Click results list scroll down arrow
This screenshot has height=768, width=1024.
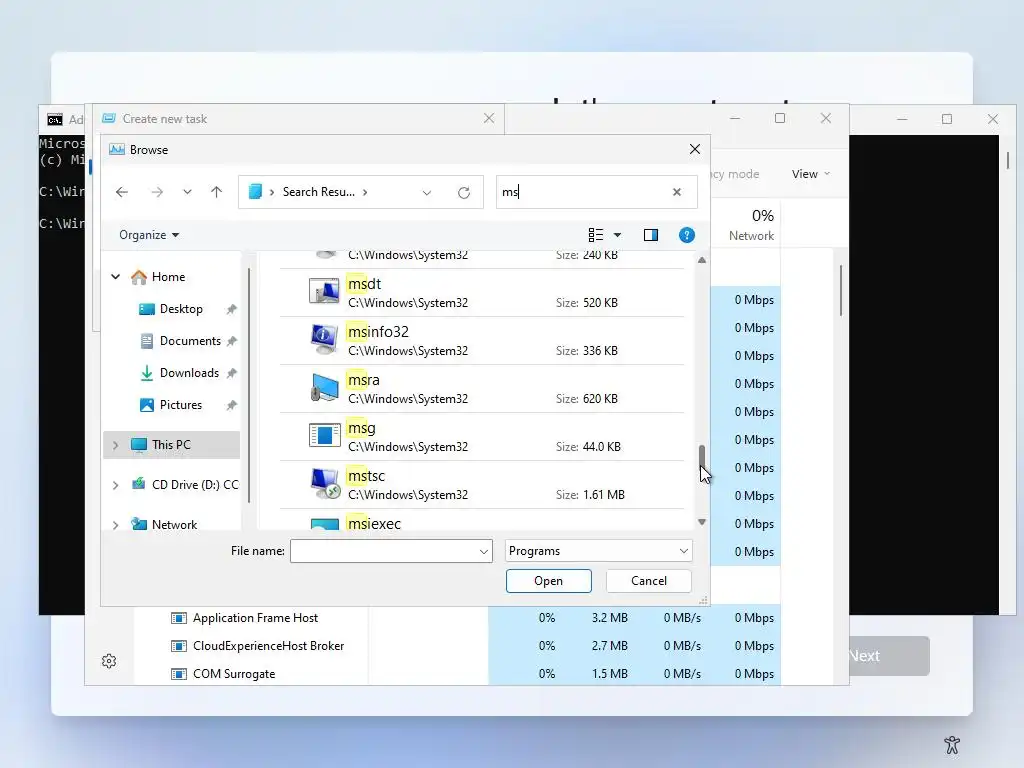(702, 522)
